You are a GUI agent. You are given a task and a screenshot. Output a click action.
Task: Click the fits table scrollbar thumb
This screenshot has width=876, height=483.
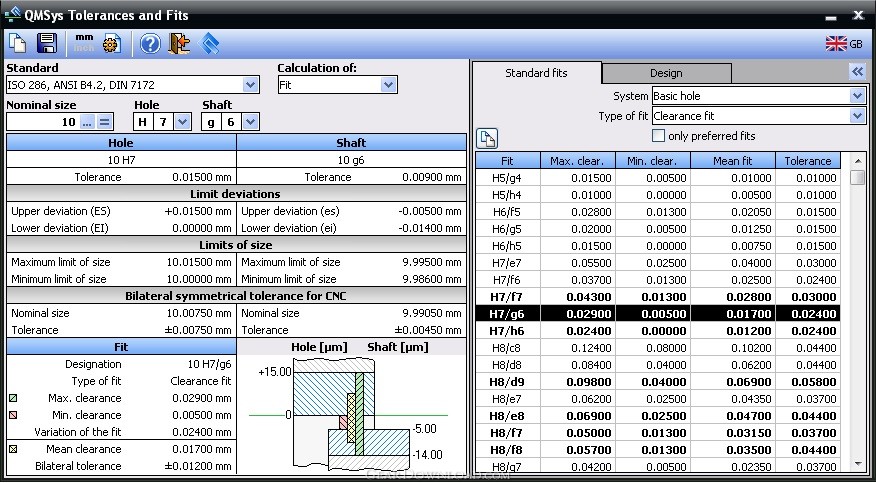click(858, 178)
